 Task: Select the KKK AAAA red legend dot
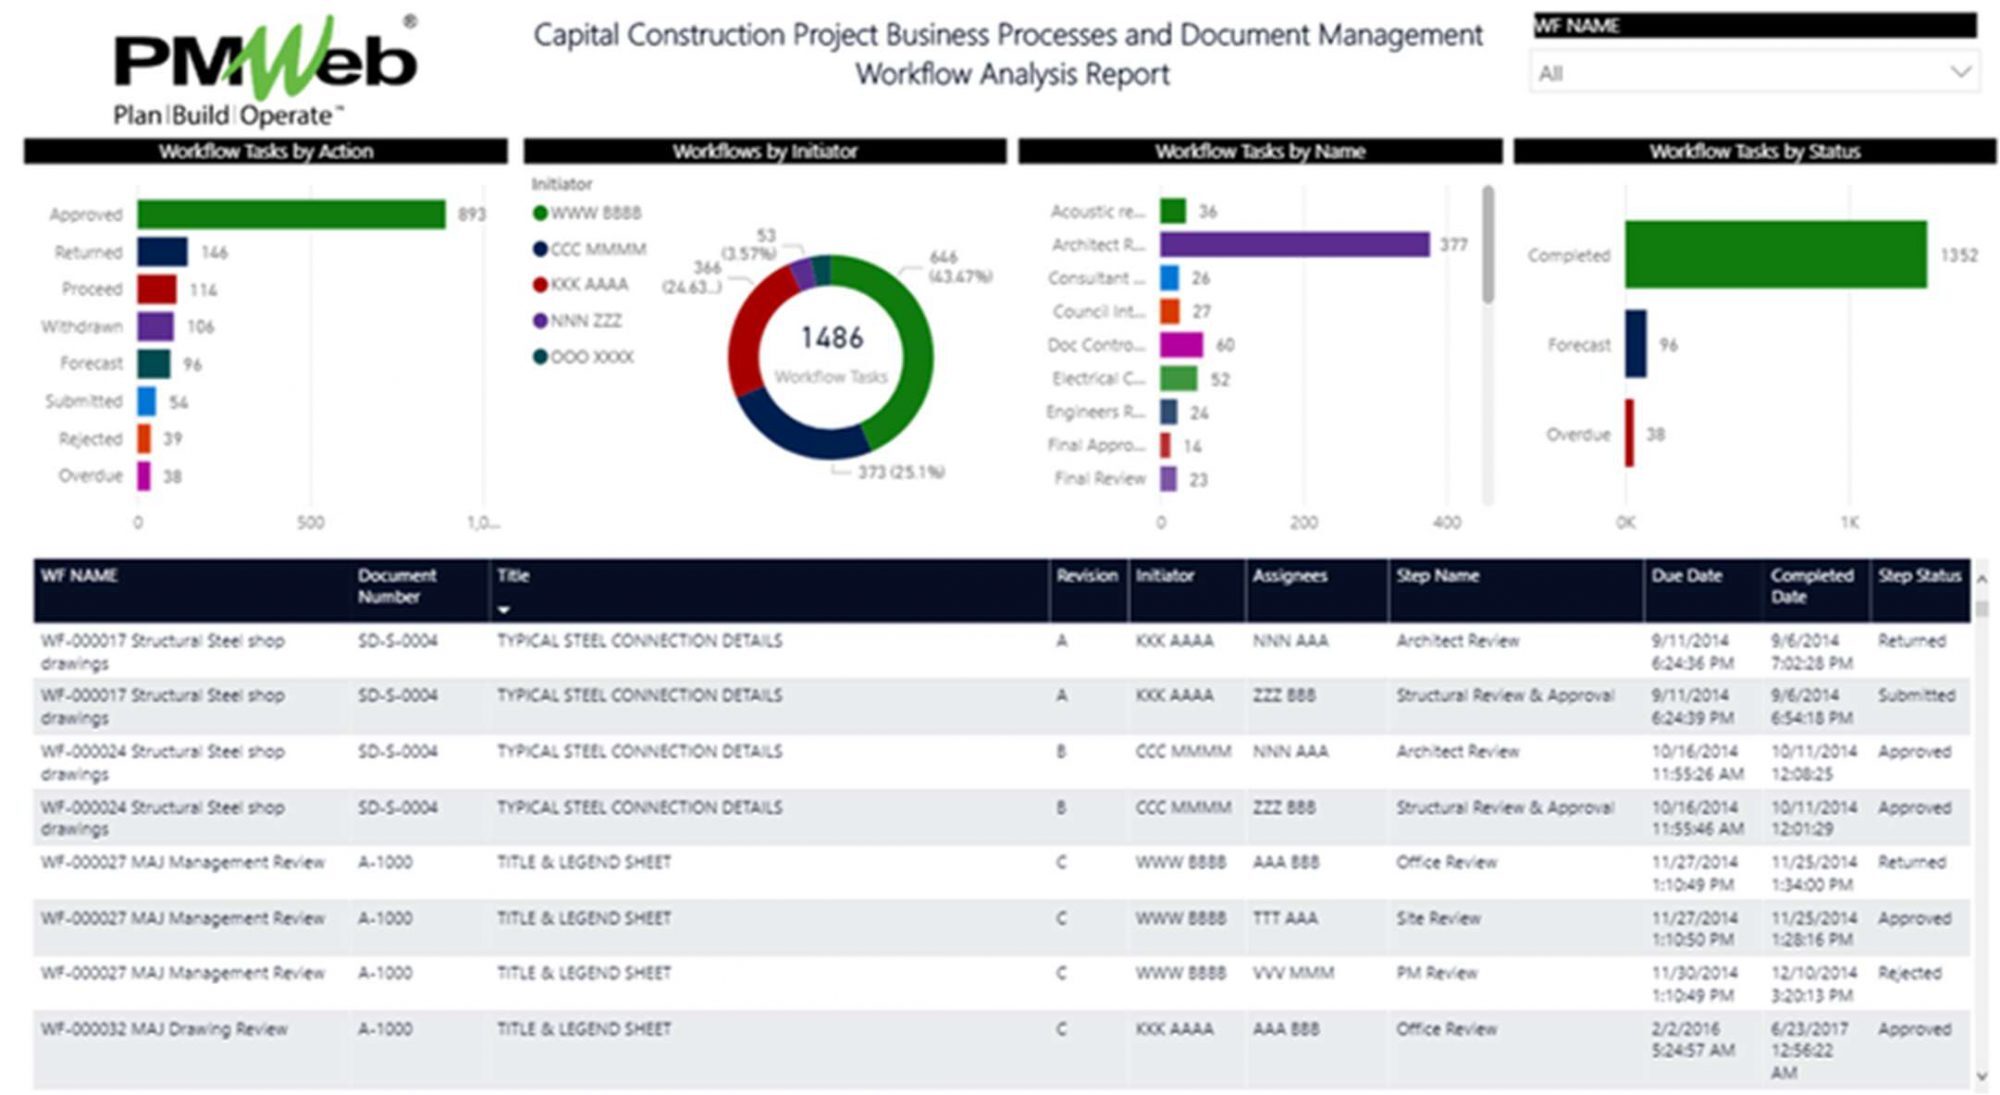(x=540, y=285)
